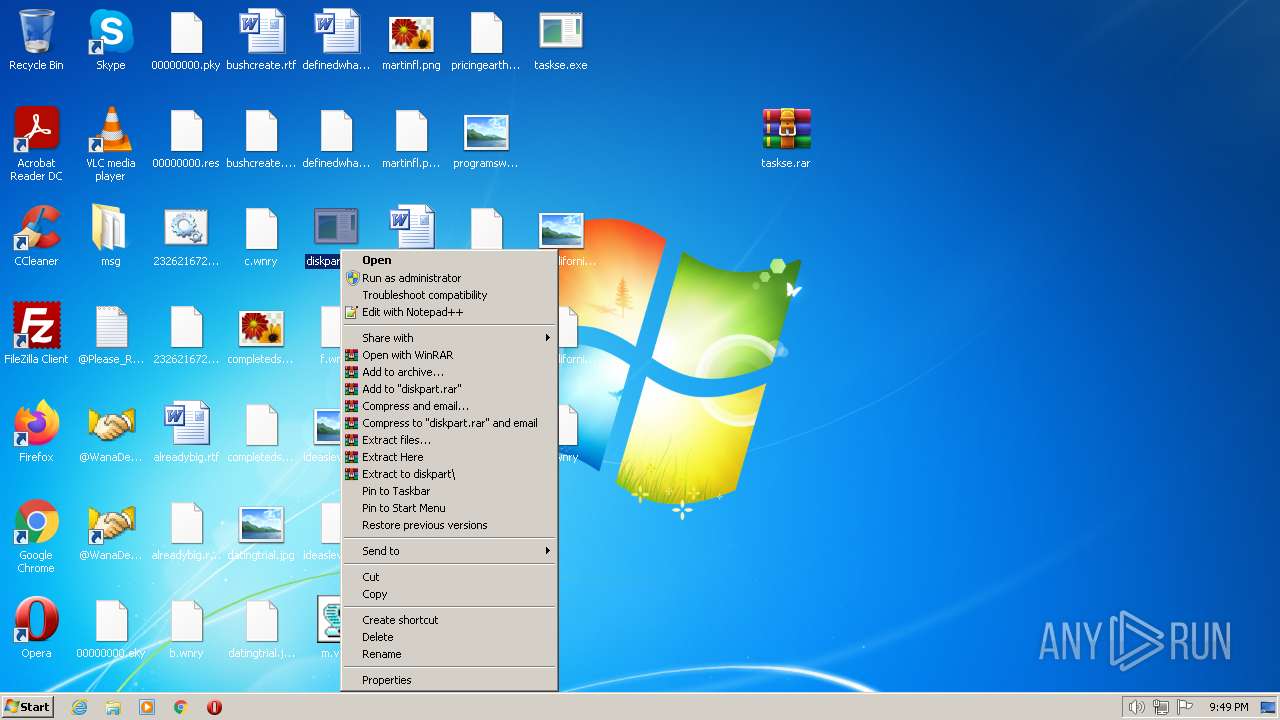This screenshot has height=720, width=1280.
Task: Choose Open in the context menu
Action: pos(449,260)
